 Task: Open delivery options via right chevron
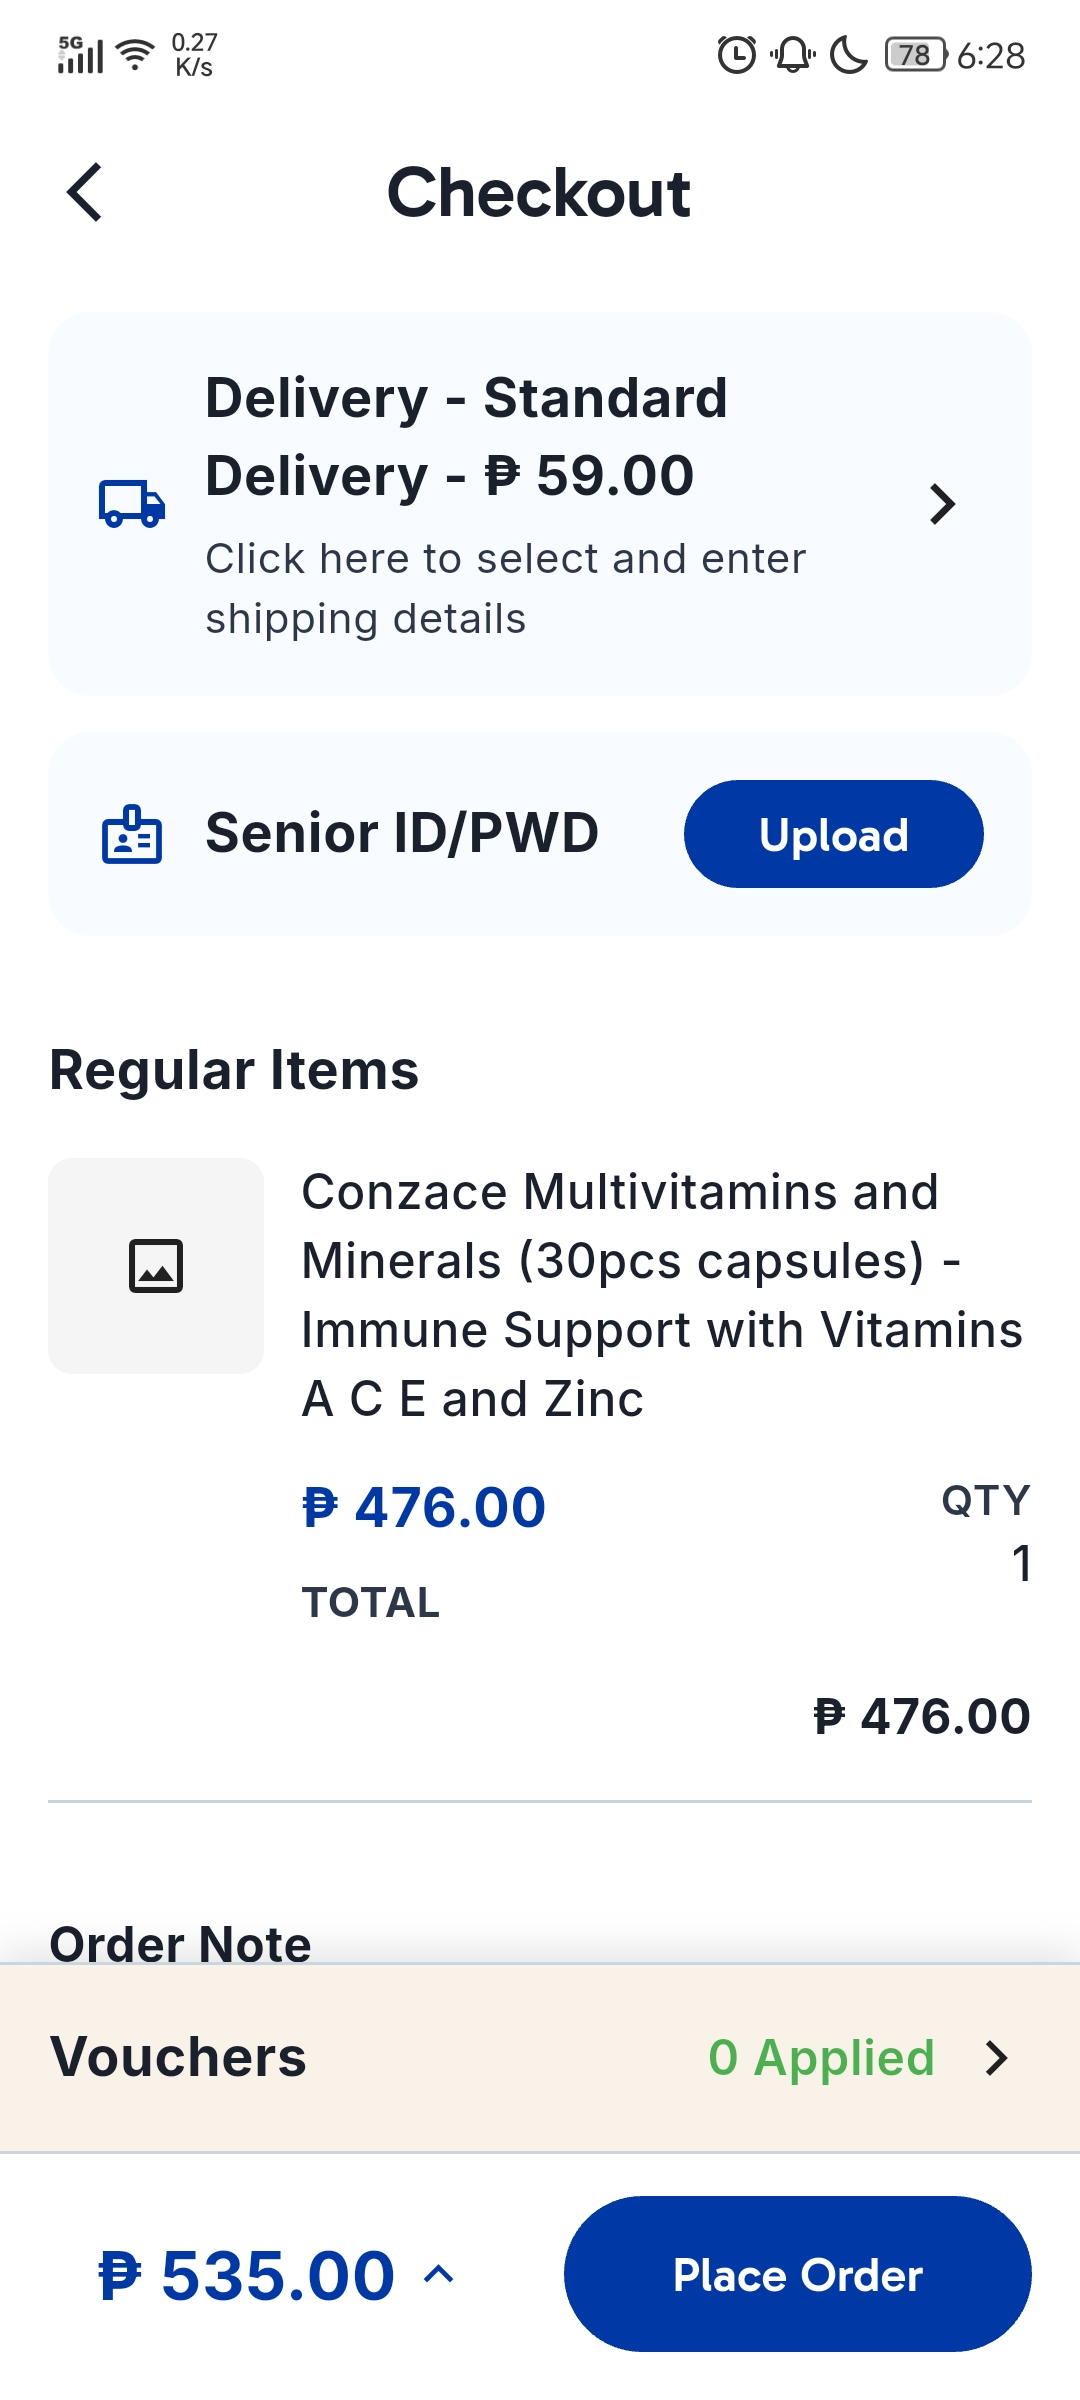tap(942, 504)
